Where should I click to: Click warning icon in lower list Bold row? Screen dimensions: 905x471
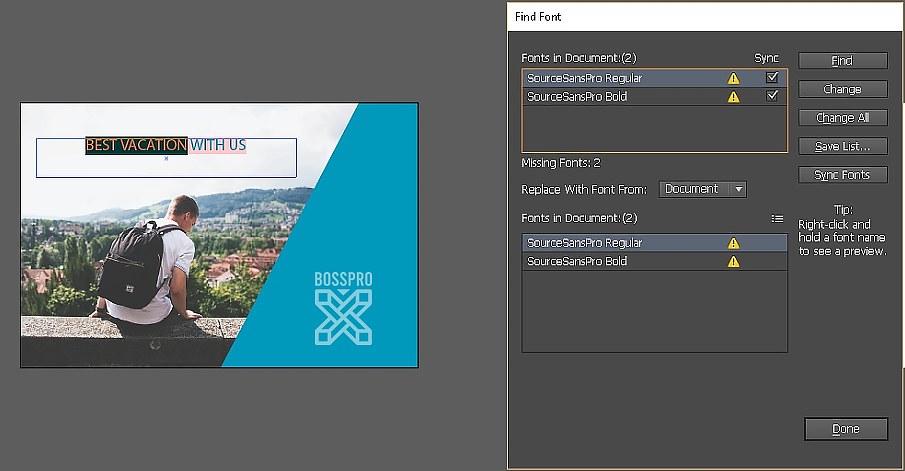coord(733,262)
